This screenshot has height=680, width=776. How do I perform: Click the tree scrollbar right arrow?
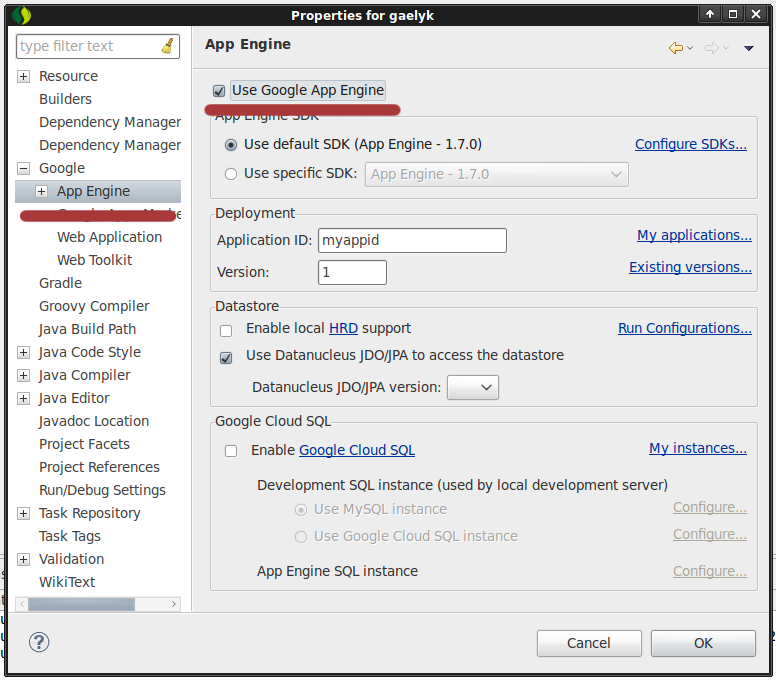click(174, 604)
